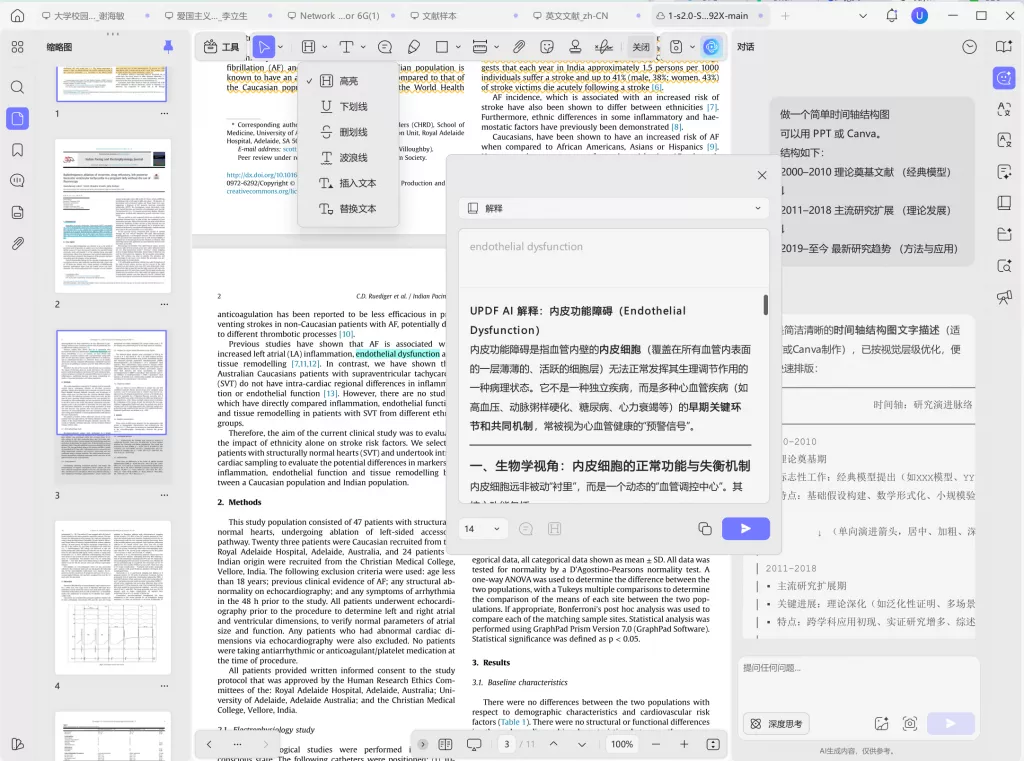
Task: Open the search icon in left sidebar
Action: point(17,87)
